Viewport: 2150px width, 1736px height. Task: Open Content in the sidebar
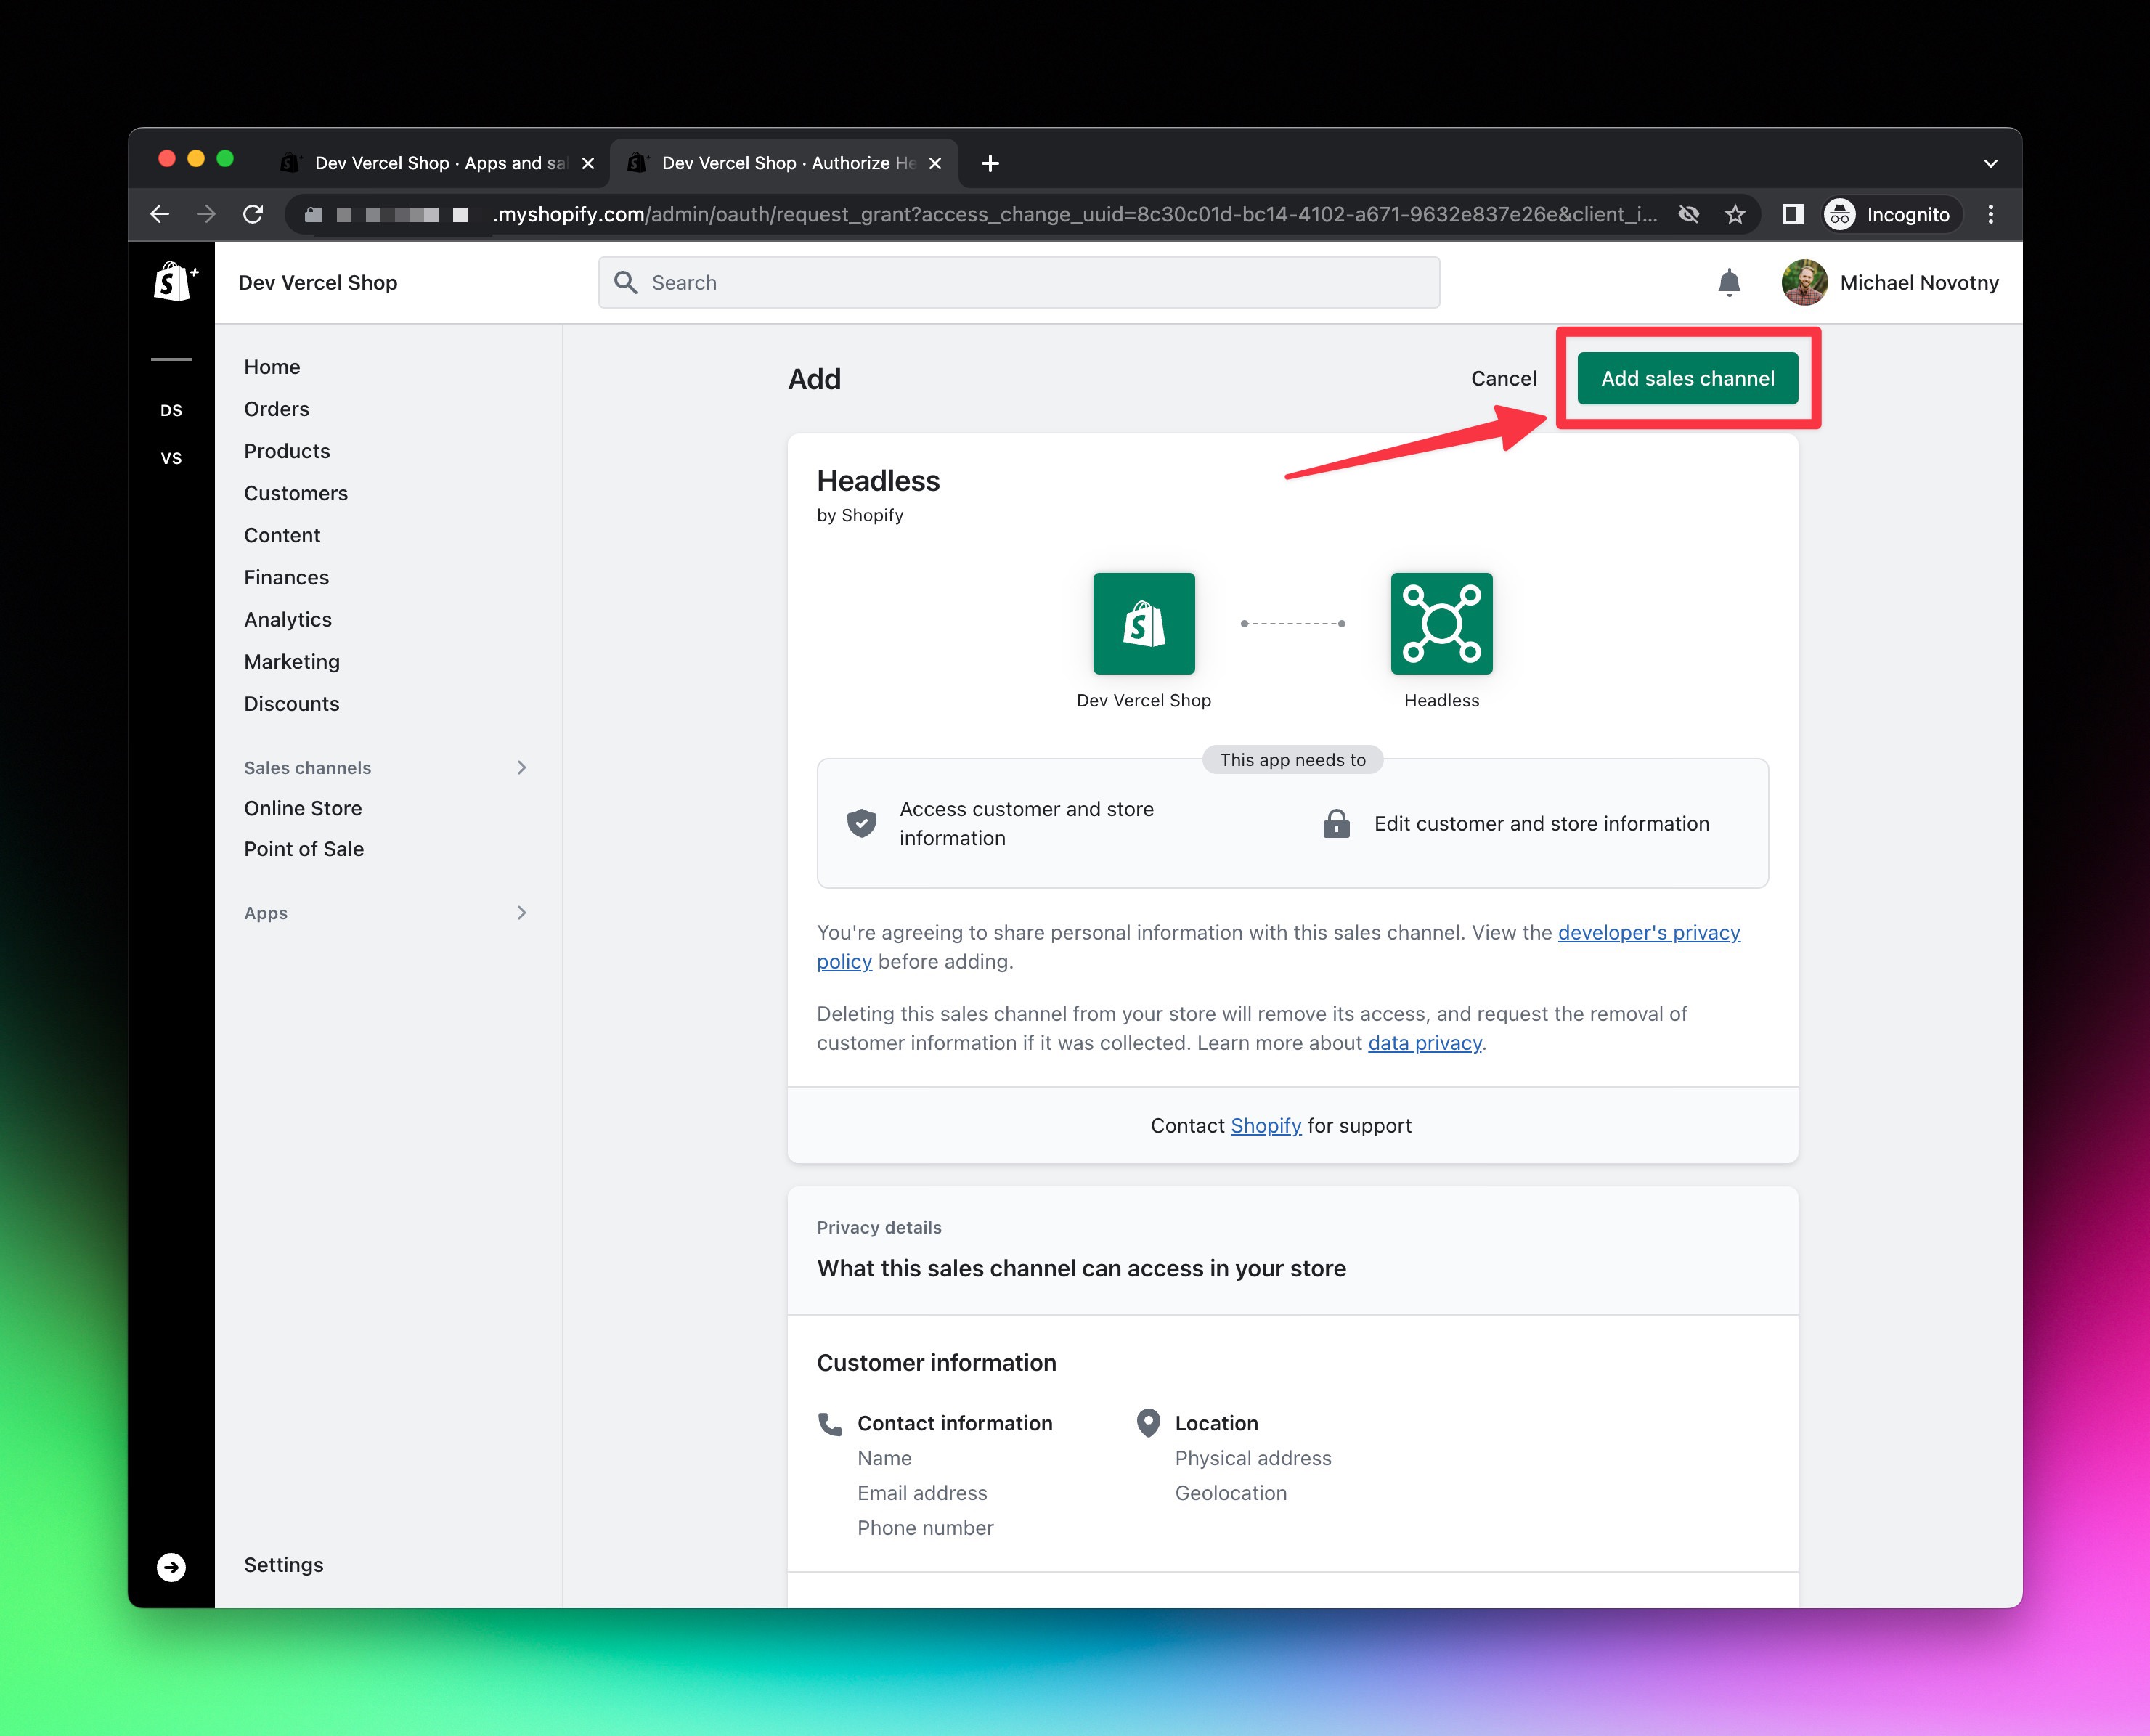(x=282, y=535)
